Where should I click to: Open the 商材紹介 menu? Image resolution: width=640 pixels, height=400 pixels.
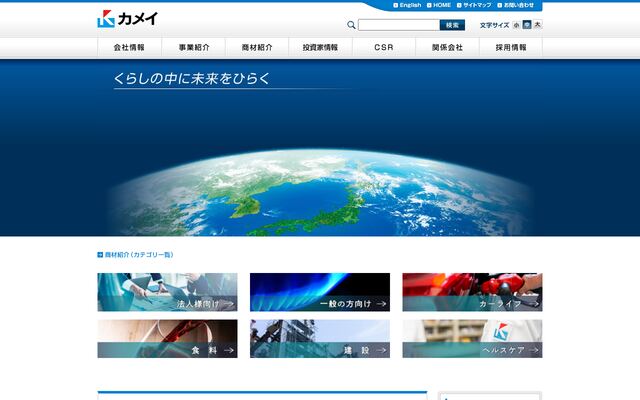[x=257, y=47]
